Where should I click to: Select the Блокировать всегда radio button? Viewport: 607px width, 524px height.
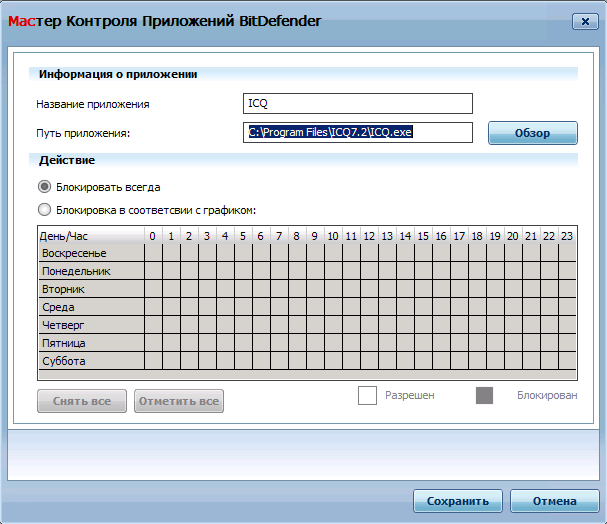click(45, 187)
